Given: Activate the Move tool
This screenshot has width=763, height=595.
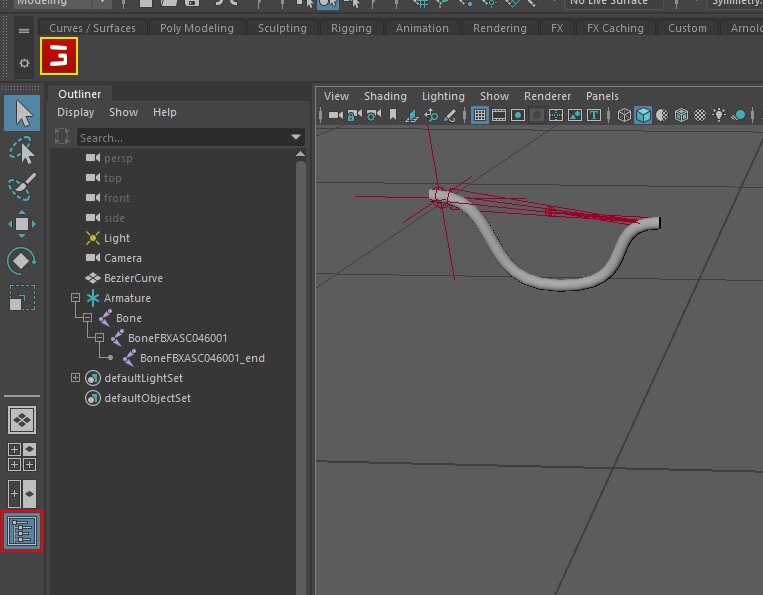Looking at the screenshot, I should 22,224.
